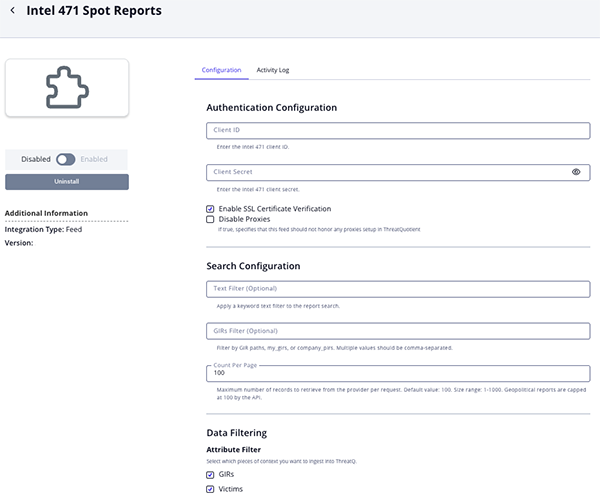
Task: Click the puzzle piece integration icon
Action: (x=67, y=88)
